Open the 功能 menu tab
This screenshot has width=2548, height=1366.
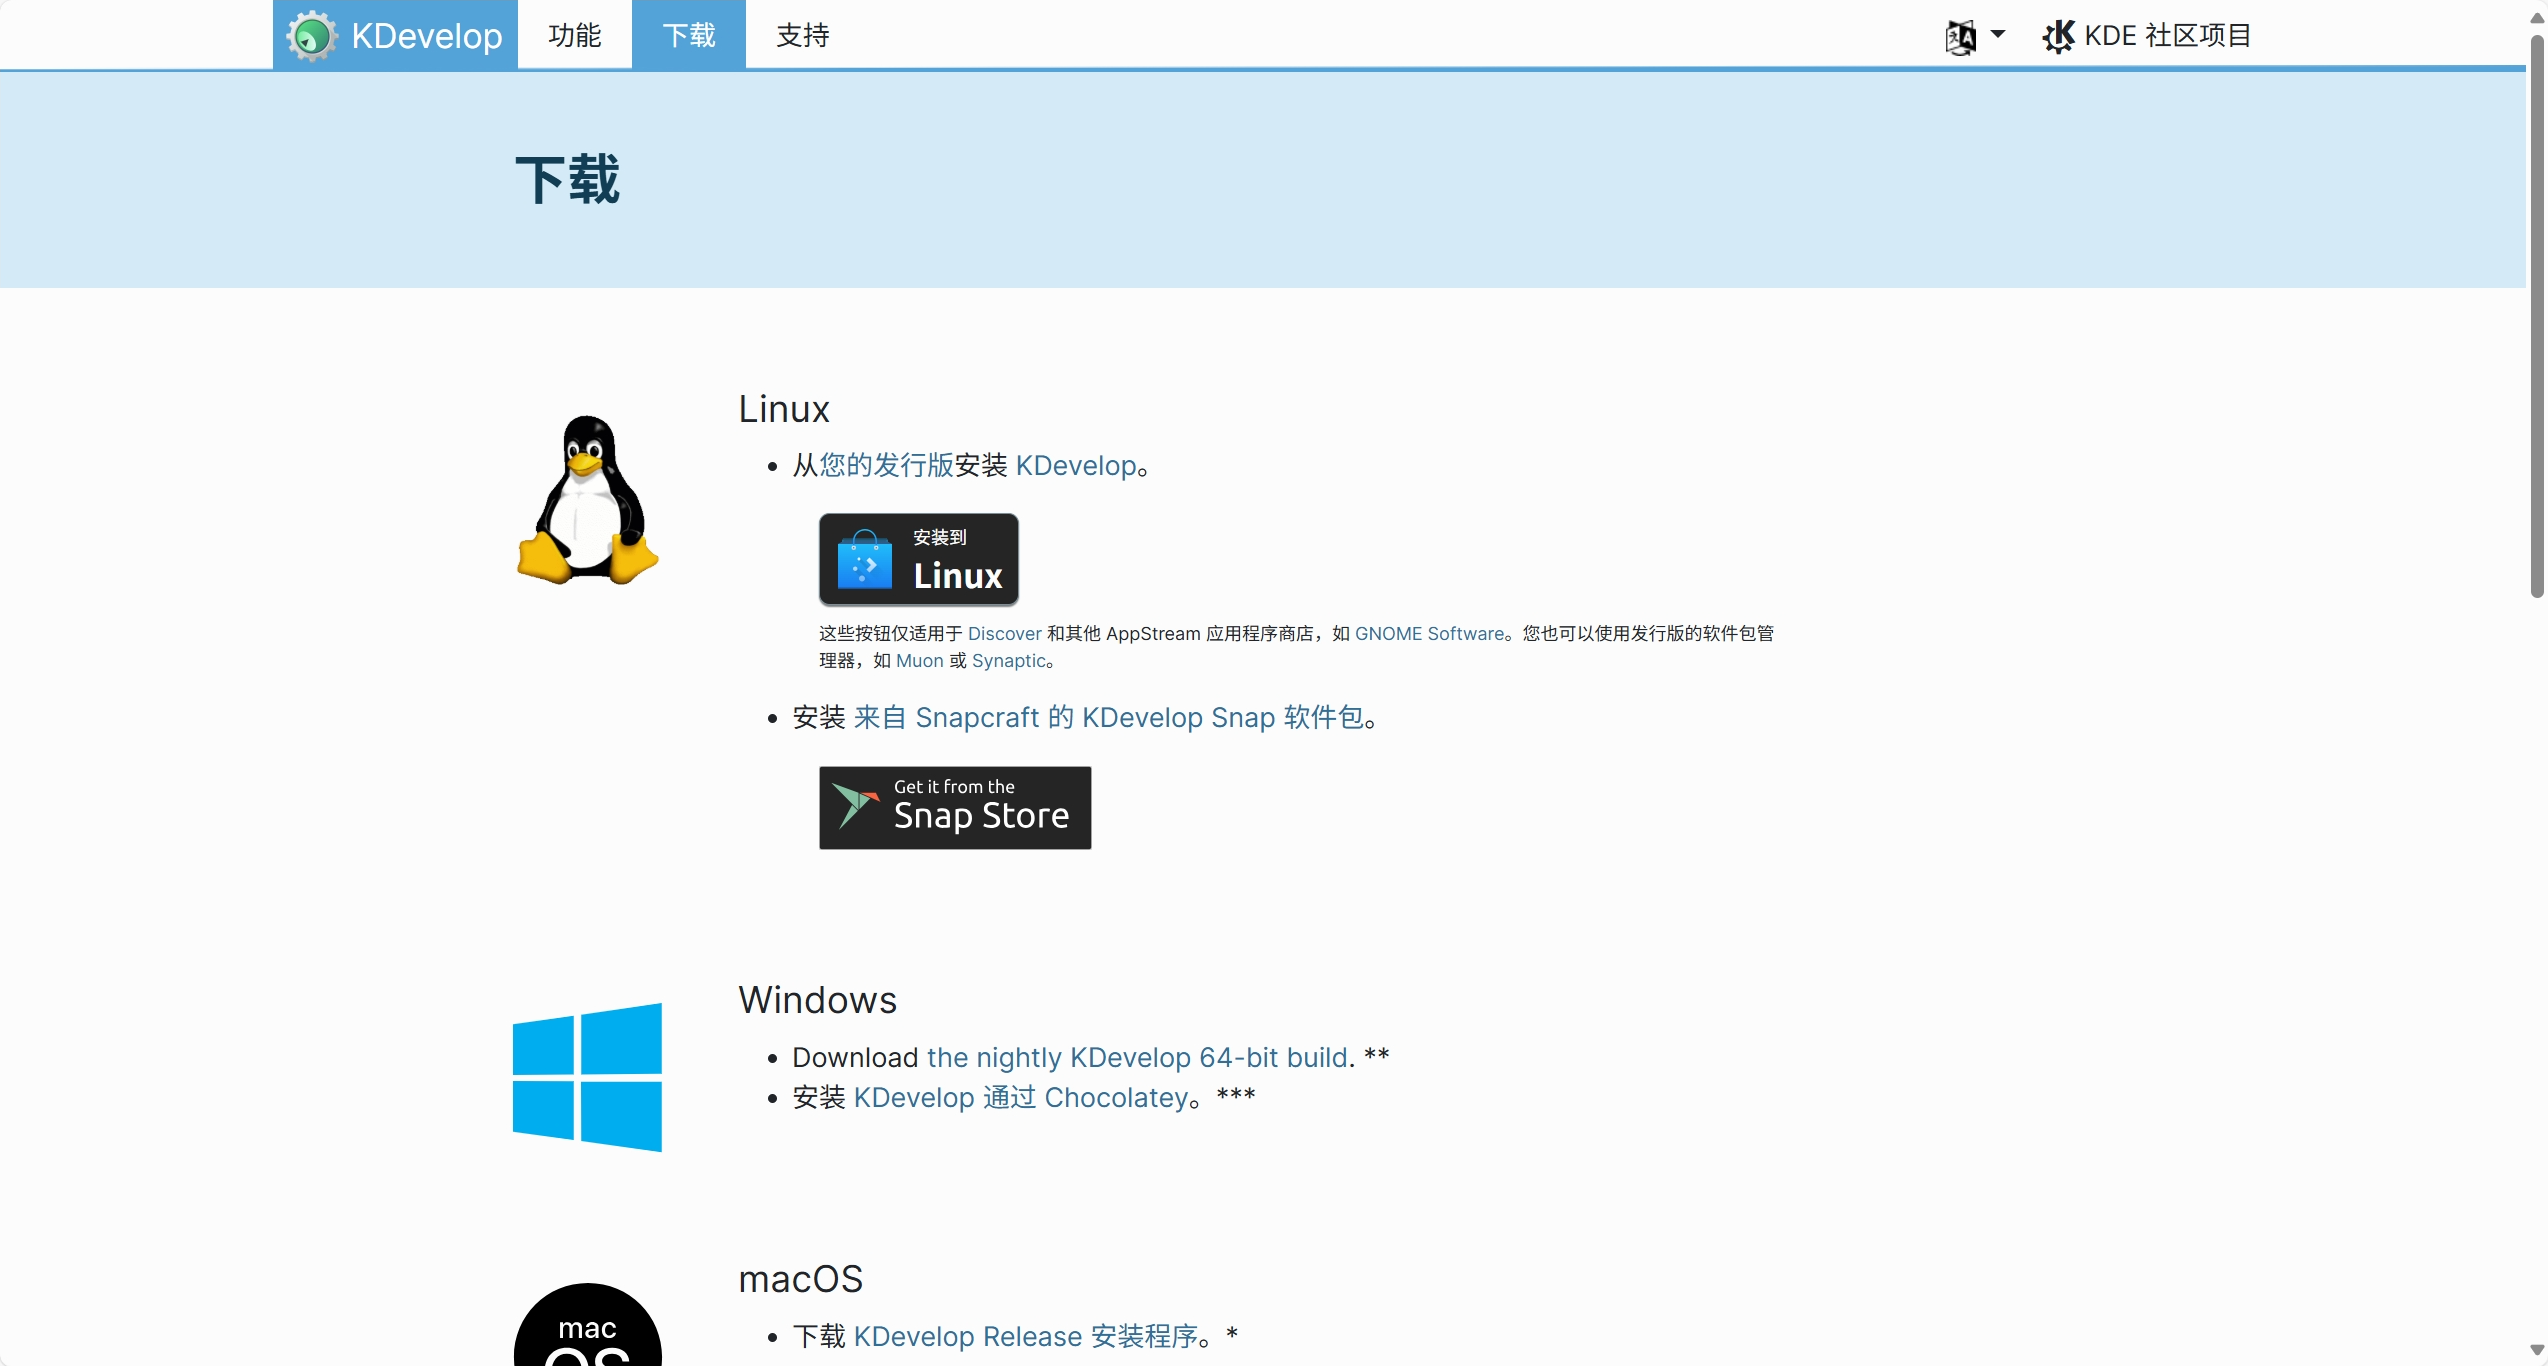(x=574, y=36)
